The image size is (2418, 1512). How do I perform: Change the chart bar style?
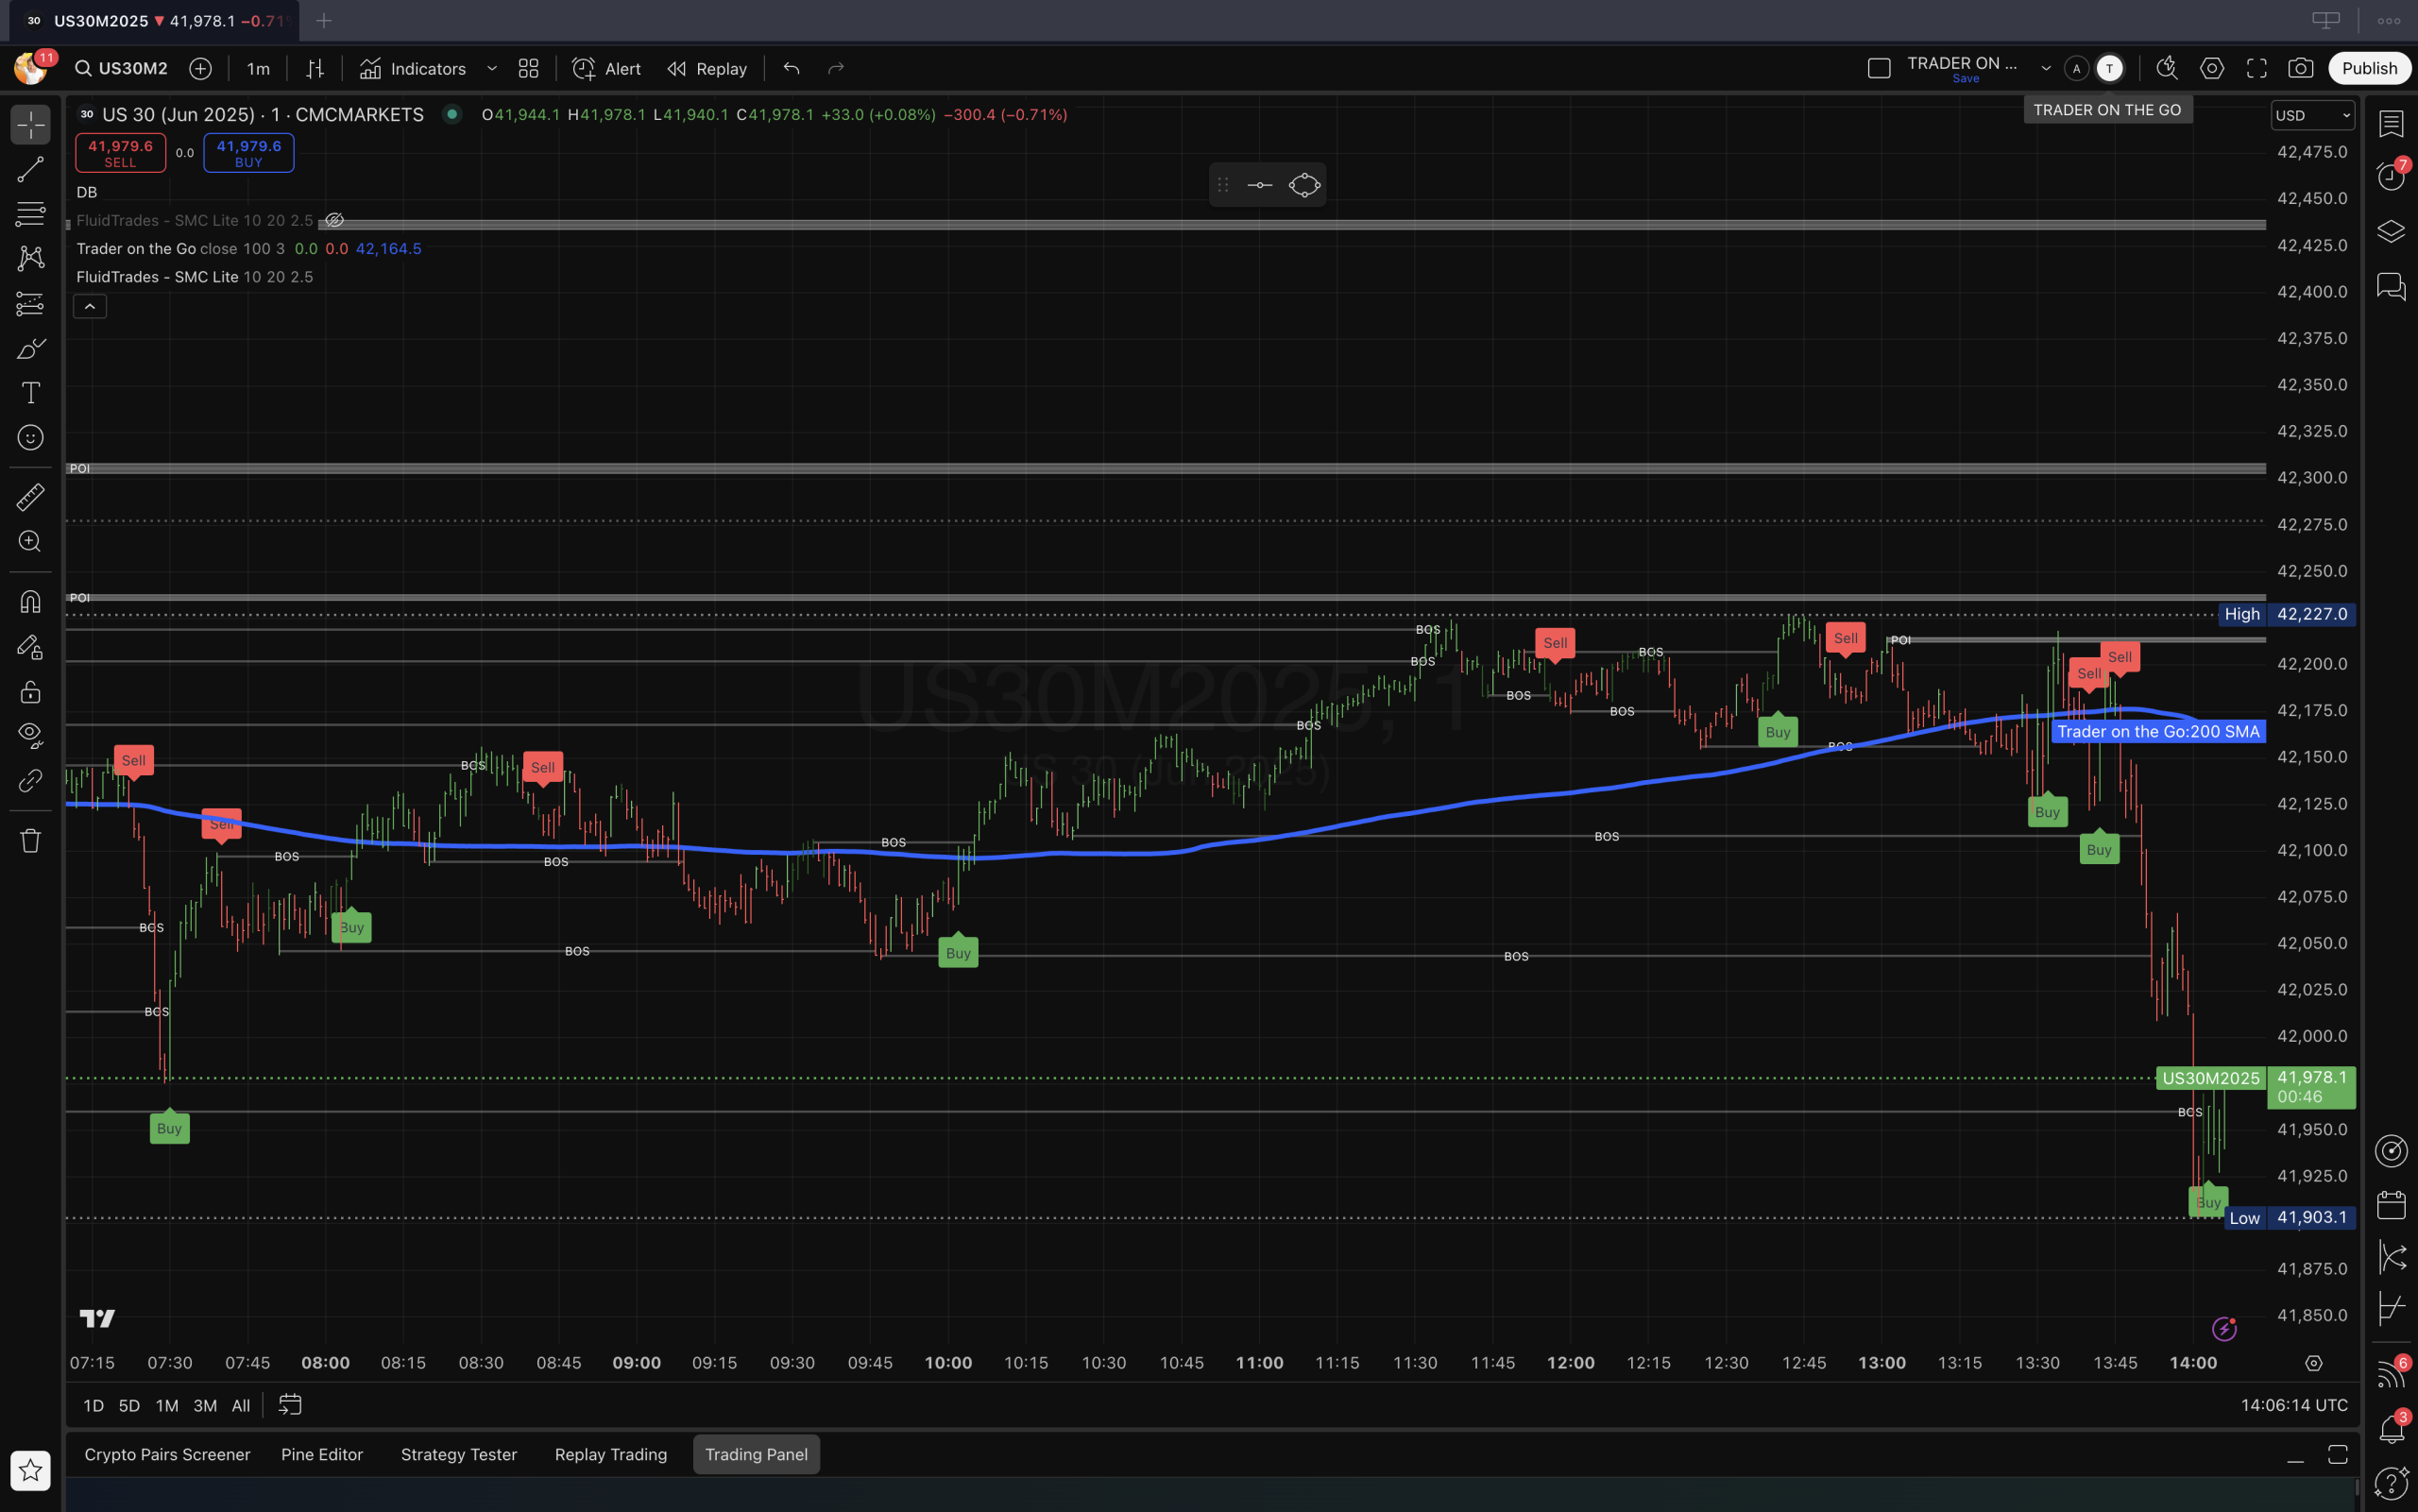click(315, 68)
